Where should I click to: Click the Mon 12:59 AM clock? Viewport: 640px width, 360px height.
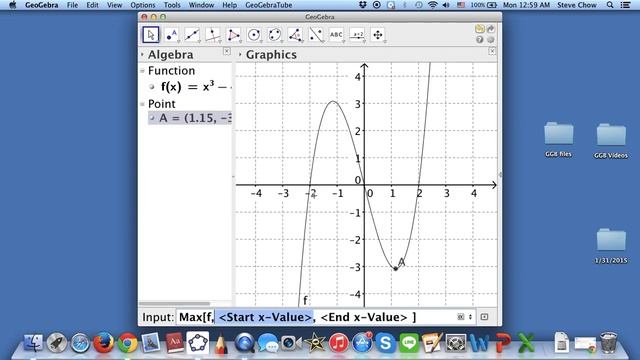click(526, 5)
